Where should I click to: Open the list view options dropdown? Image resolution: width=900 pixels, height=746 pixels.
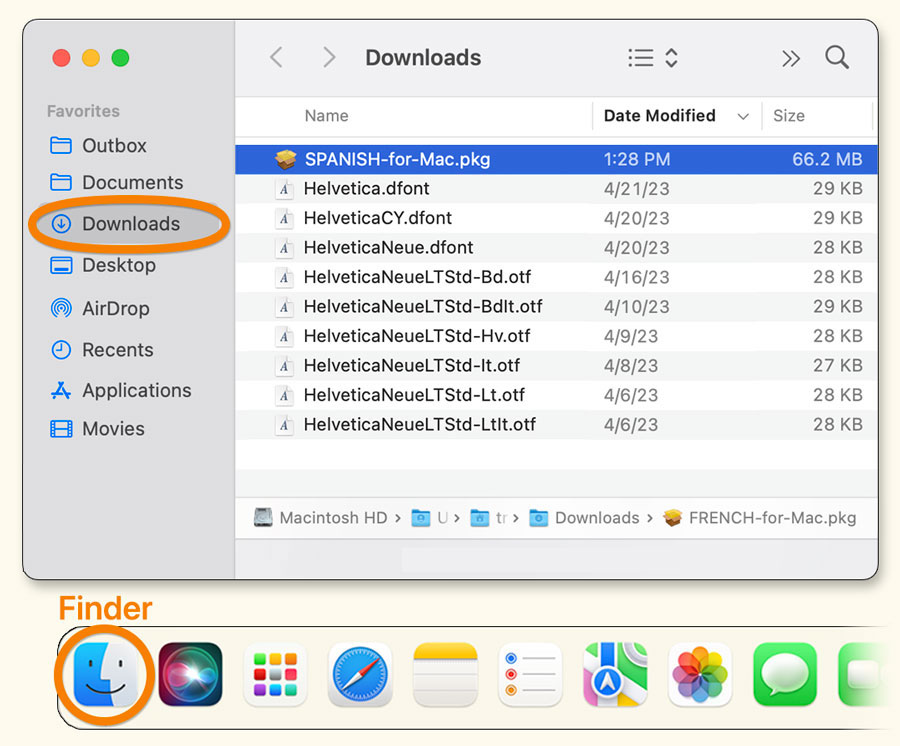point(653,58)
